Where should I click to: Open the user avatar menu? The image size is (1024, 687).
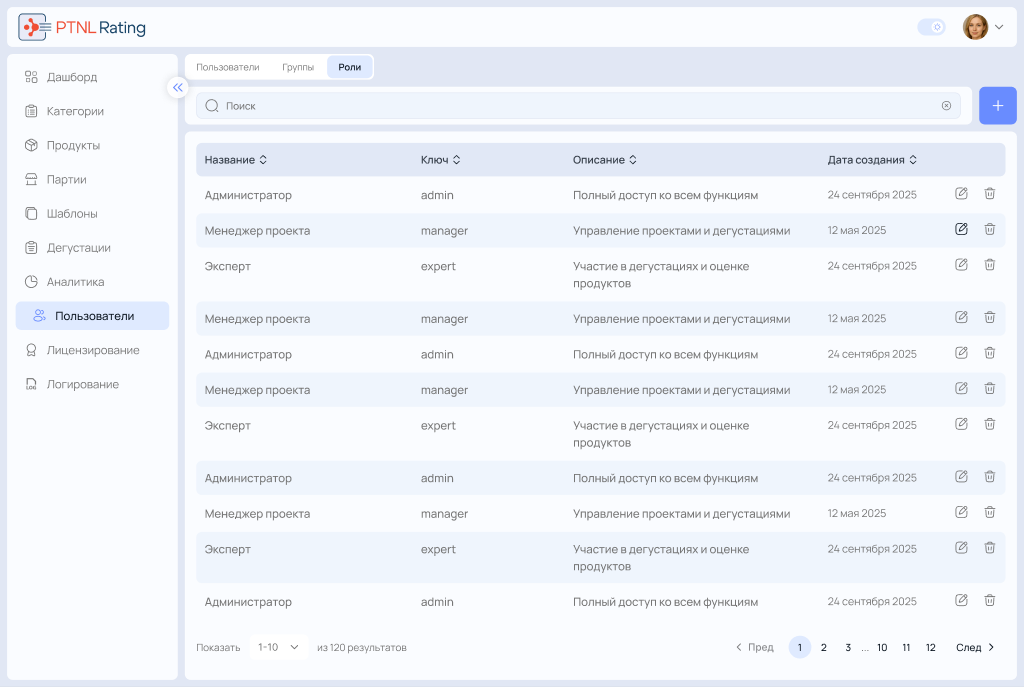tap(983, 27)
